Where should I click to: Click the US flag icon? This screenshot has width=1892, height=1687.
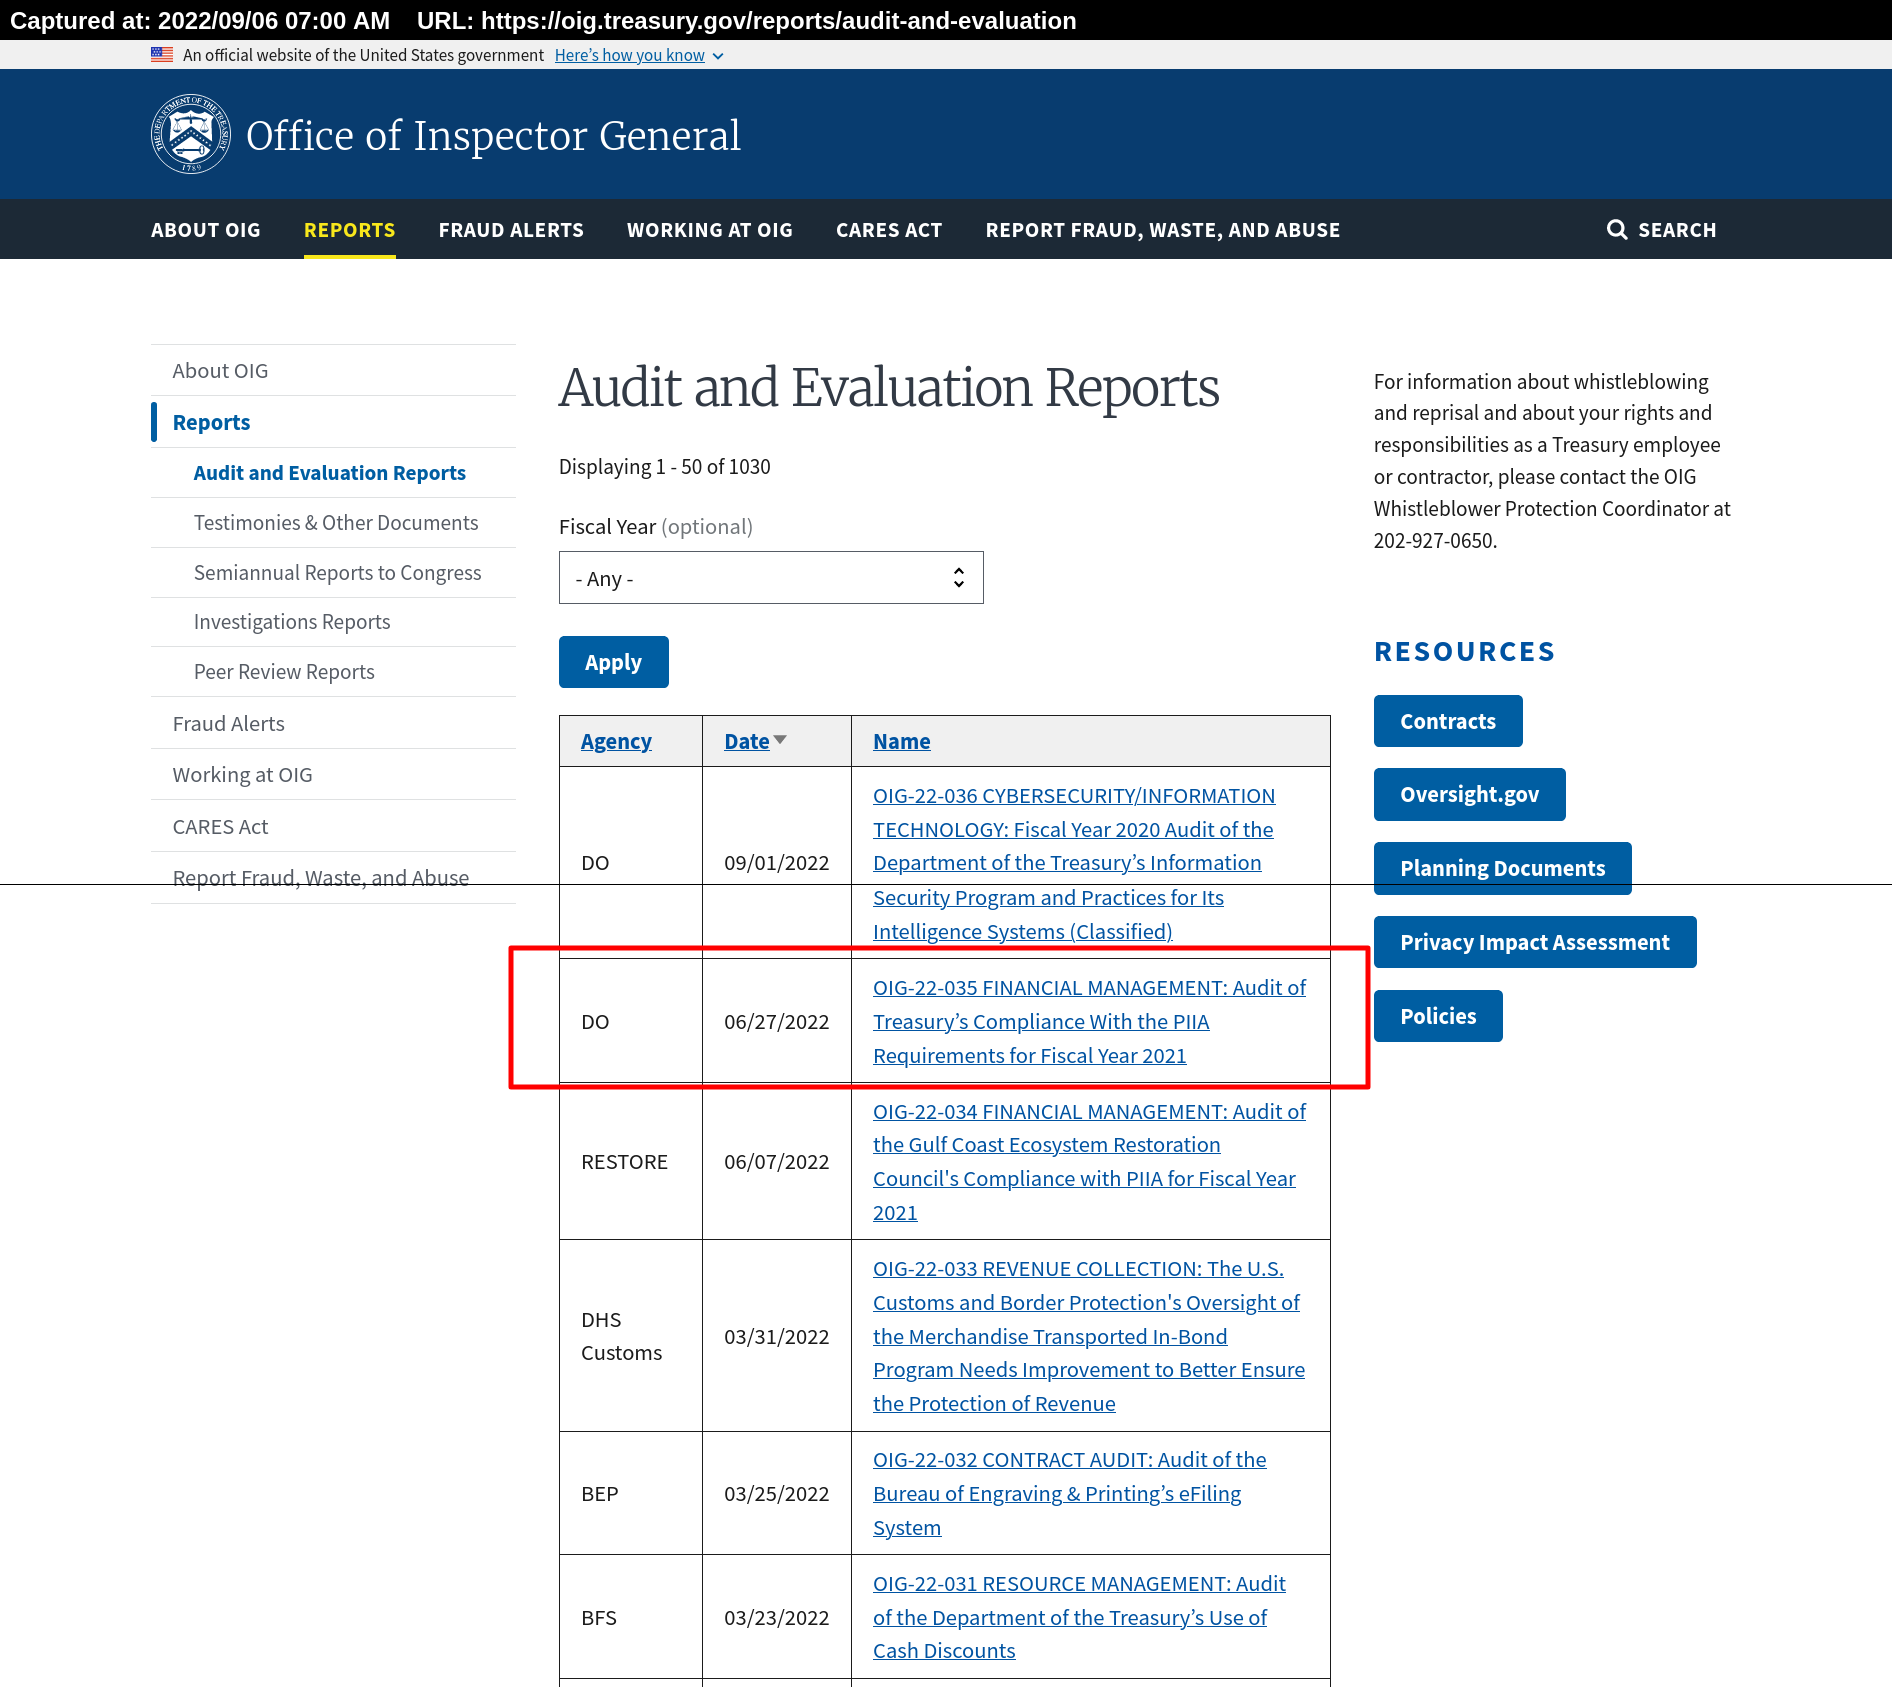162,55
